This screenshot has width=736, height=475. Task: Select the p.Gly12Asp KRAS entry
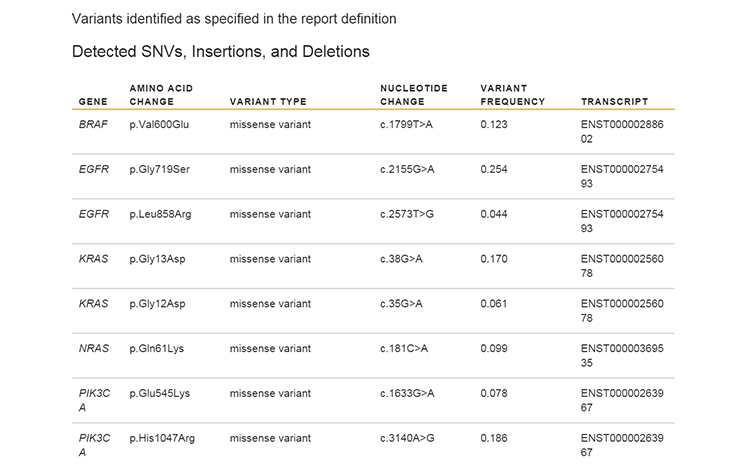[x=158, y=304]
